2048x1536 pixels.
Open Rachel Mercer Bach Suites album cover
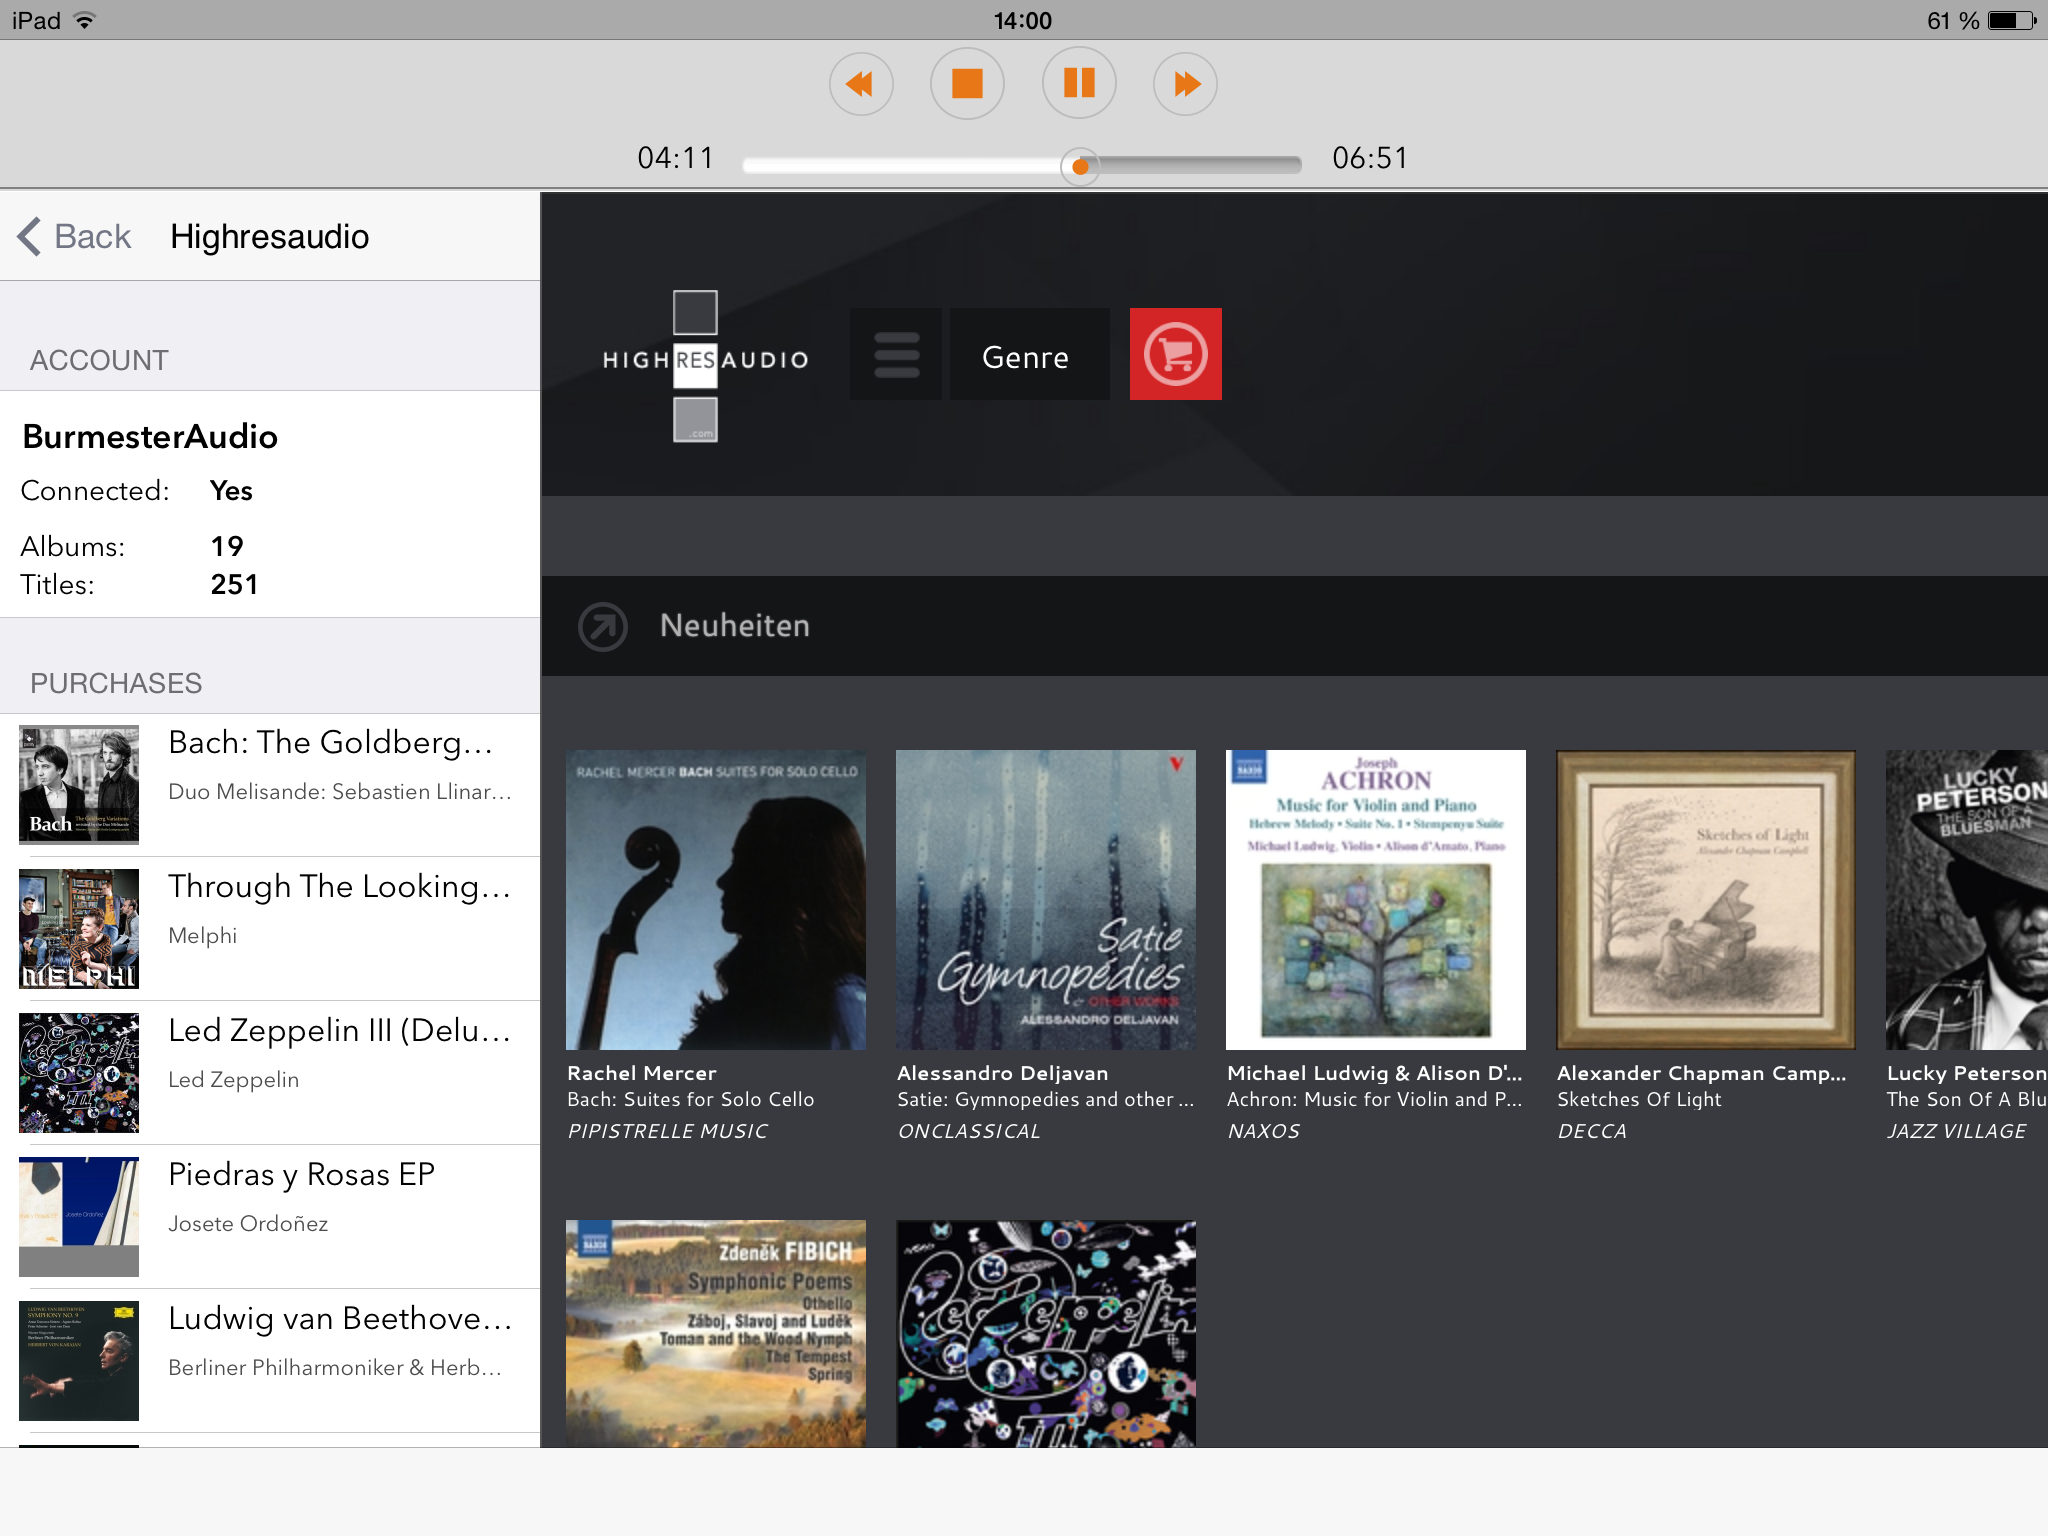(x=716, y=900)
